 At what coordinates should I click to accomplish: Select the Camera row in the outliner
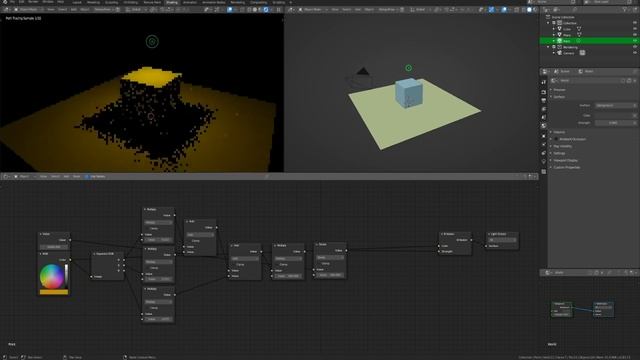(x=569, y=53)
